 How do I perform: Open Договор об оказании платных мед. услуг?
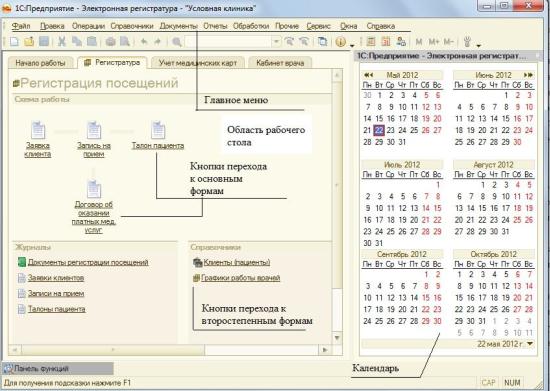point(94,217)
